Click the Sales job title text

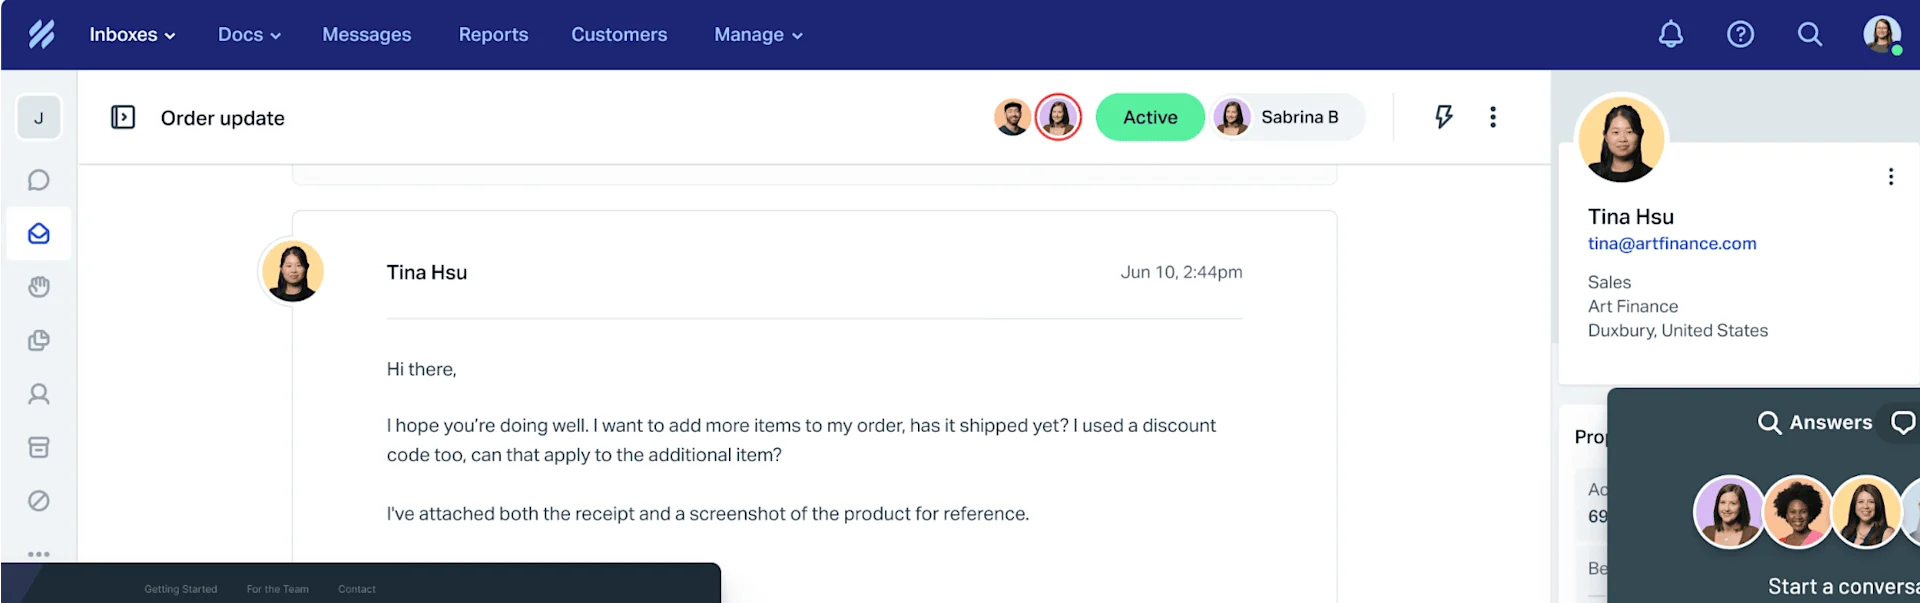(1609, 283)
